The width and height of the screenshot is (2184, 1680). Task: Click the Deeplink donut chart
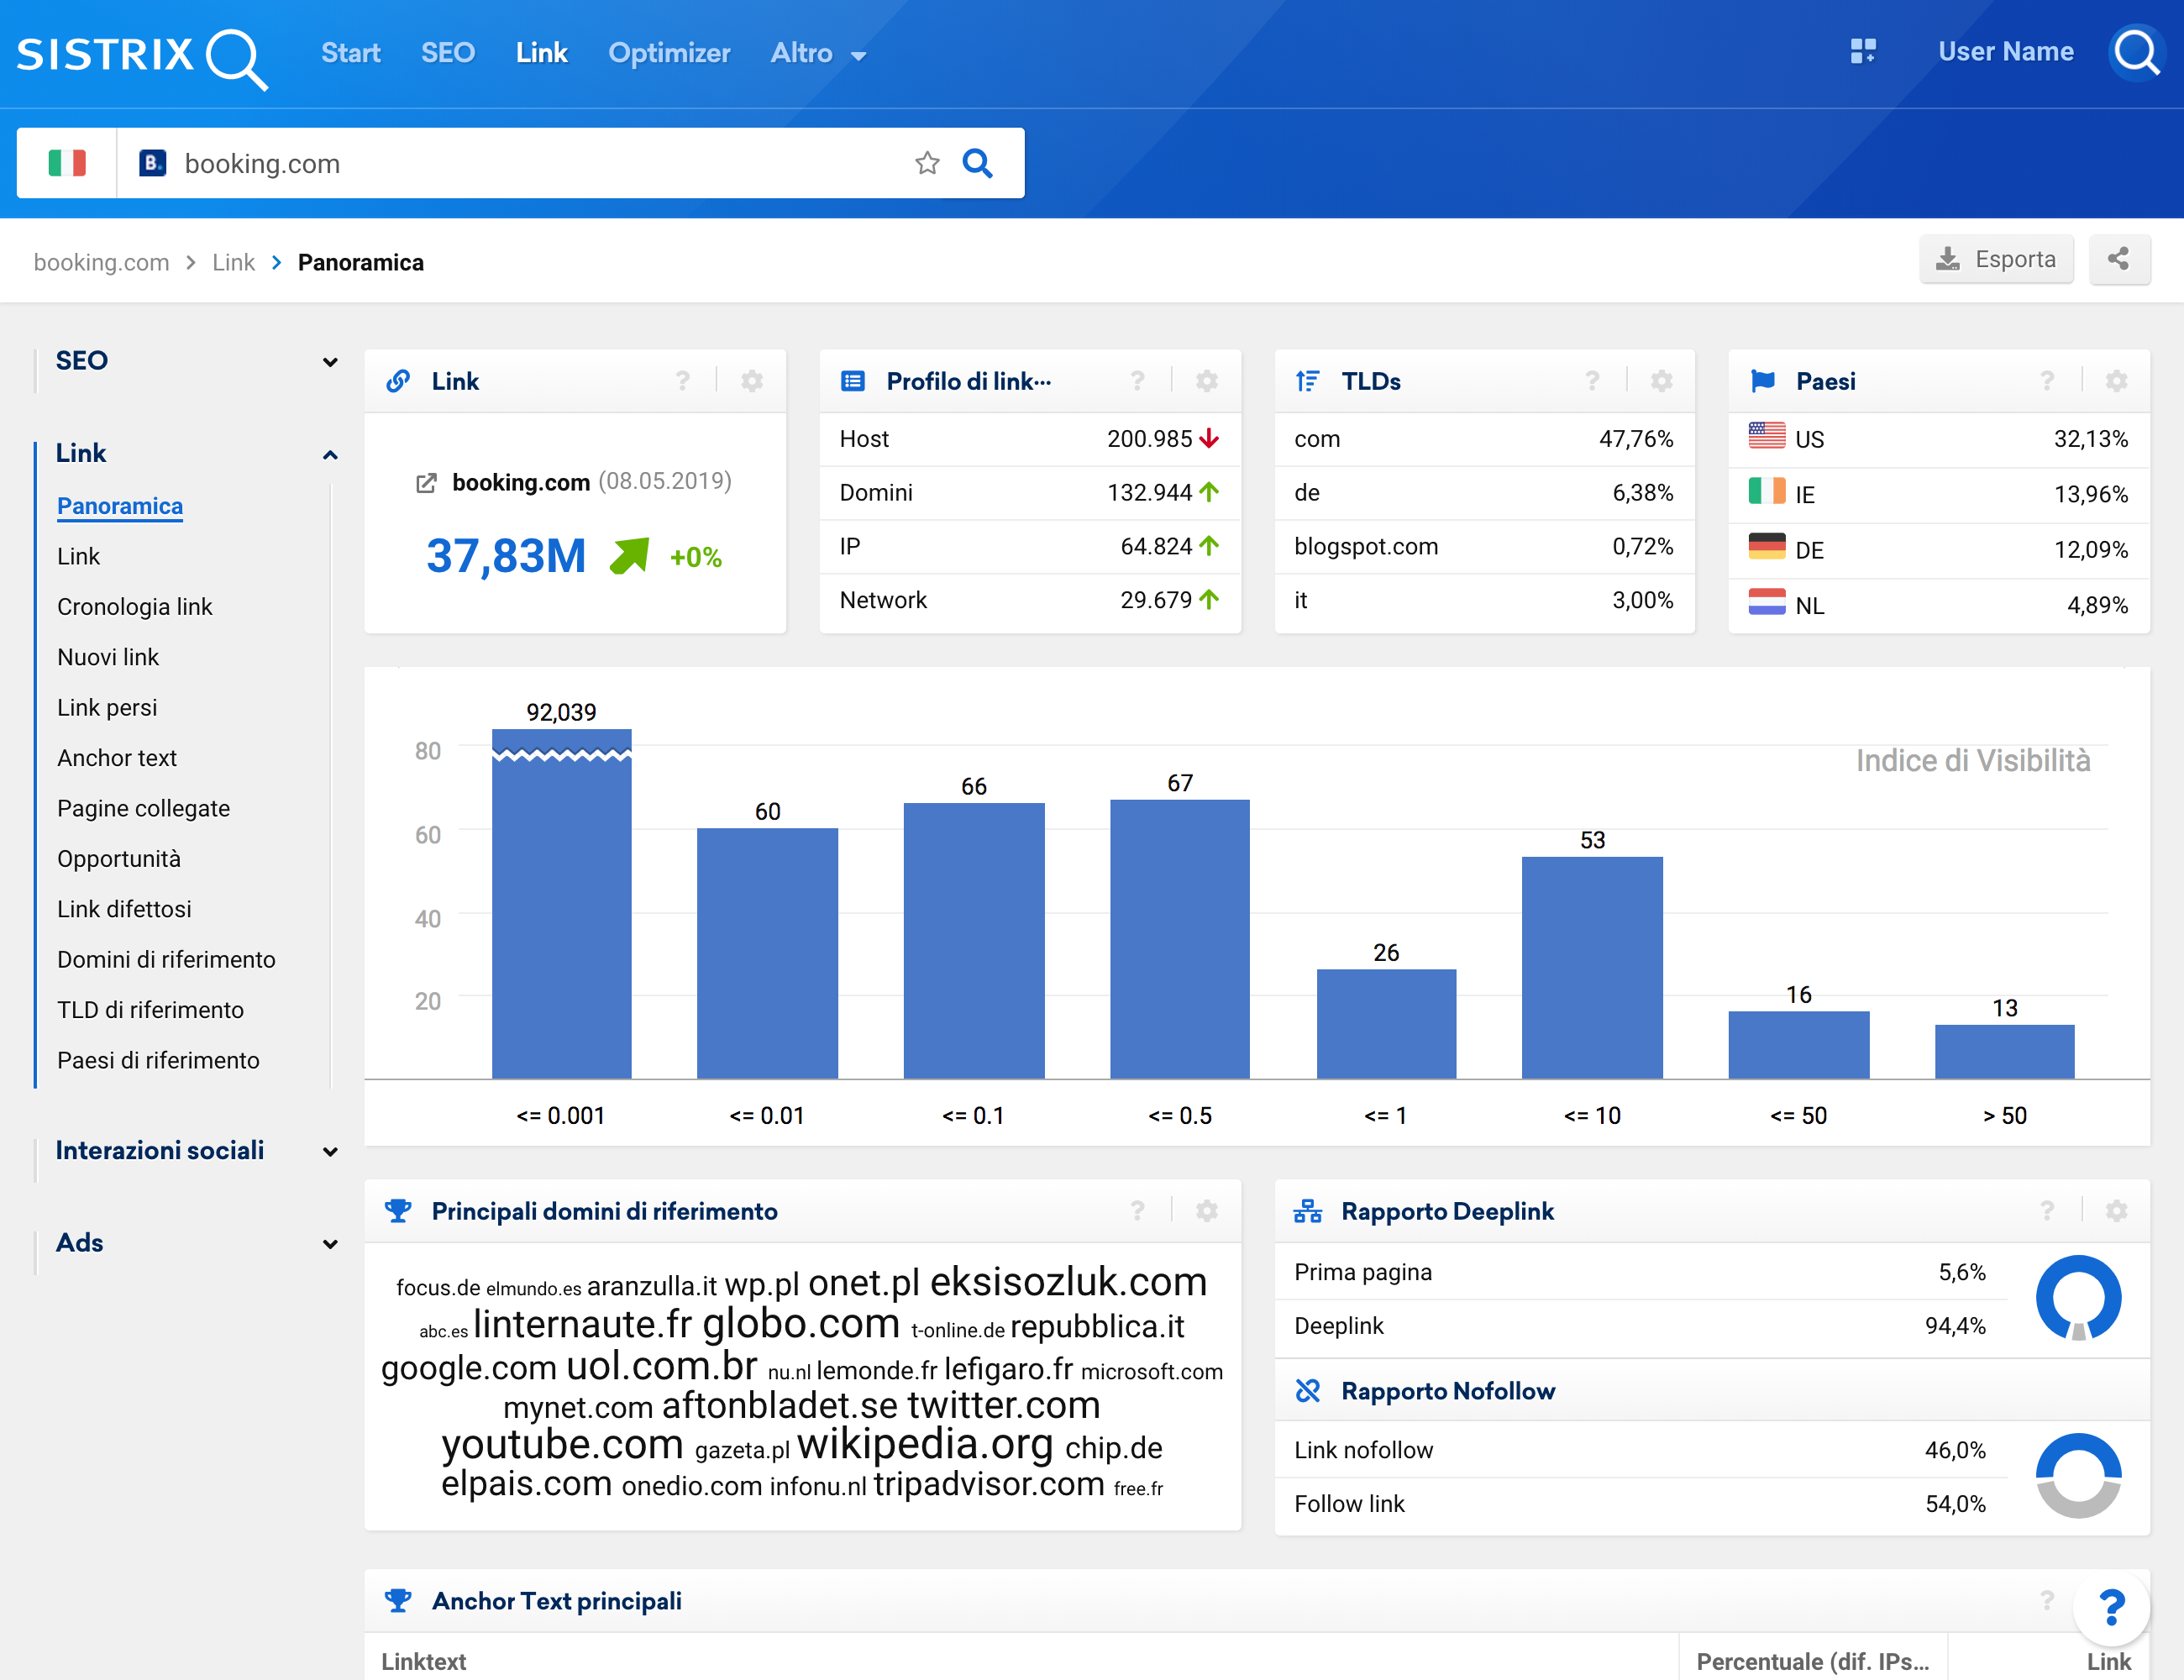2078,1298
